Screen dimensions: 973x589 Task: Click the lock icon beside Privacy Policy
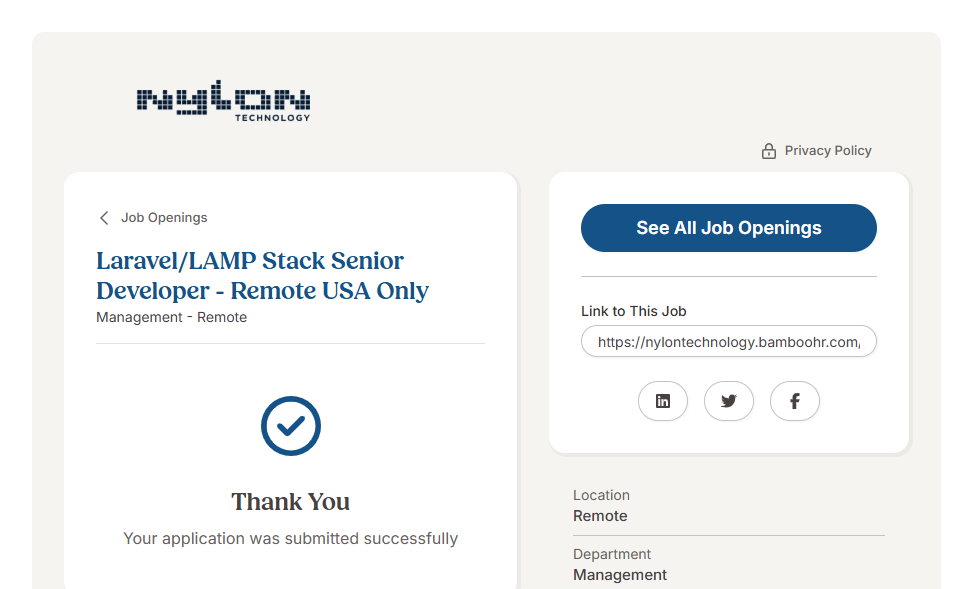pos(768,151)
